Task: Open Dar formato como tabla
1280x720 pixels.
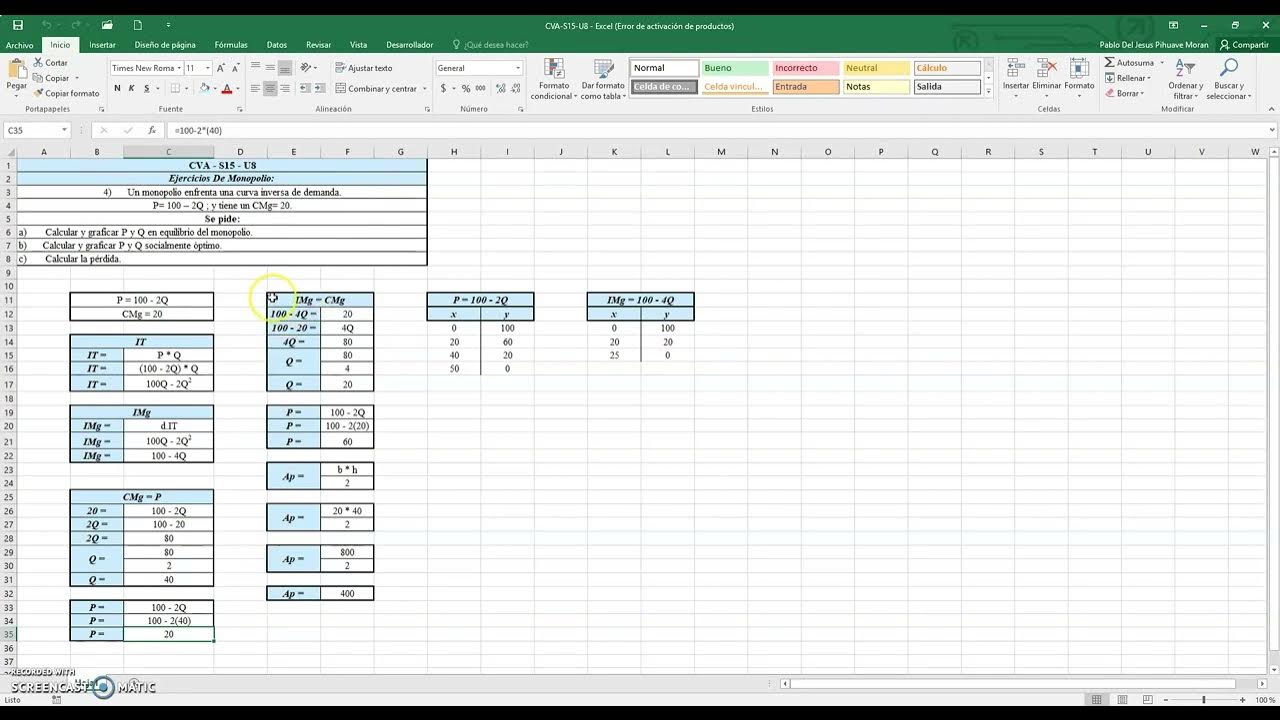Action: coord(603,79)
